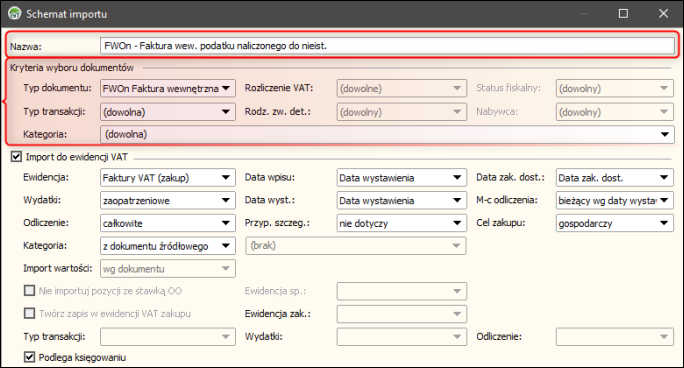
Task: Open the Typ dokumentu dropdown
Action: [x=168, y=89]
